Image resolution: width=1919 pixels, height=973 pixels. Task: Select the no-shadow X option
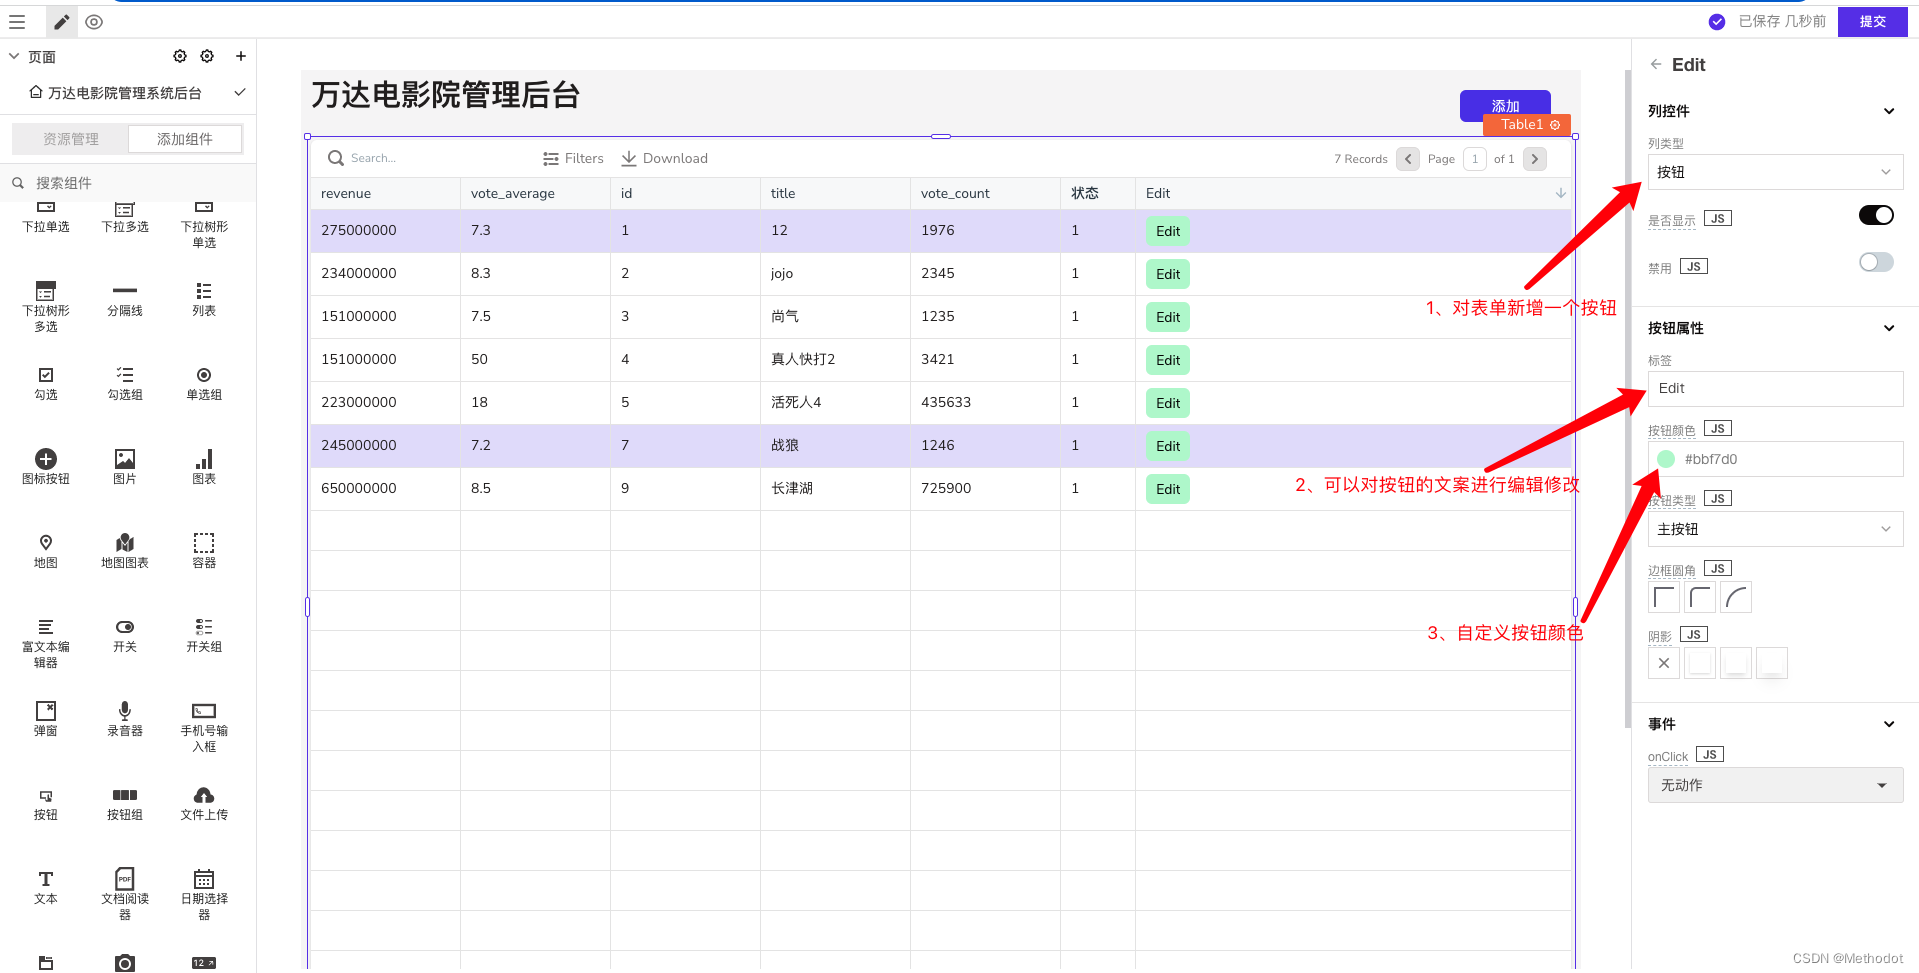(x=1664, y=663)
